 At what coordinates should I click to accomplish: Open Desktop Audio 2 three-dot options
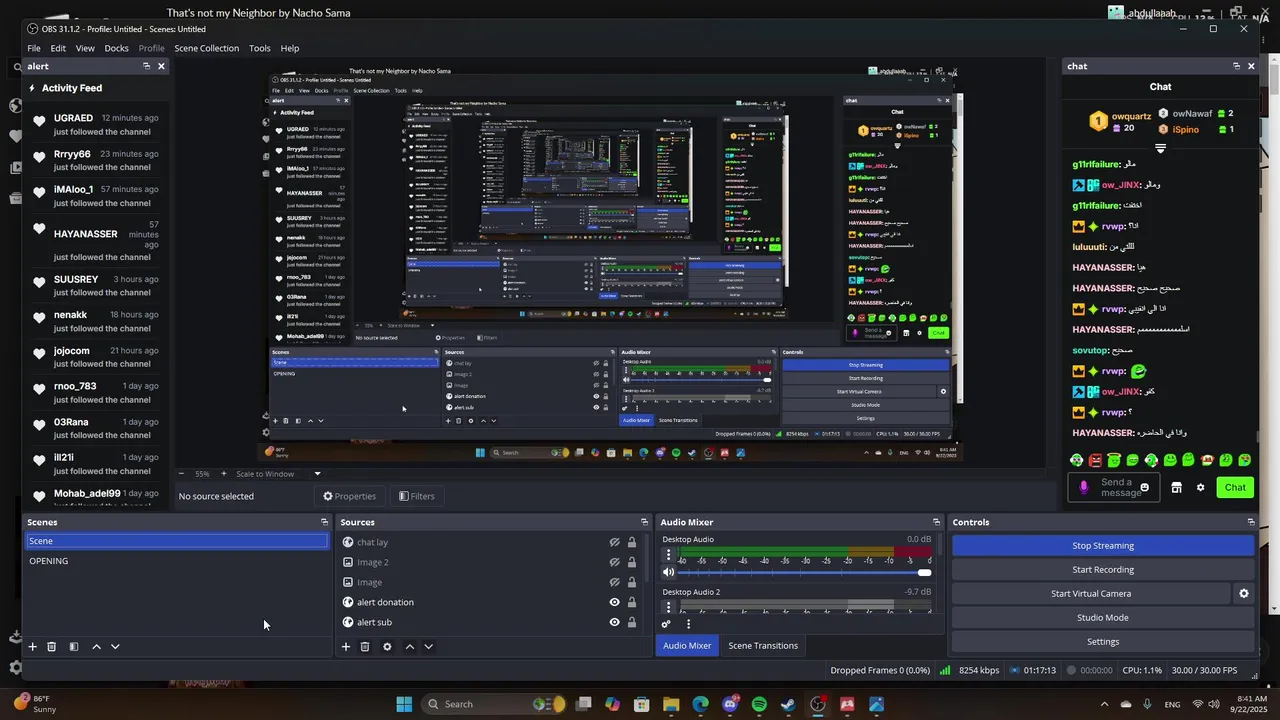point(669,607)
